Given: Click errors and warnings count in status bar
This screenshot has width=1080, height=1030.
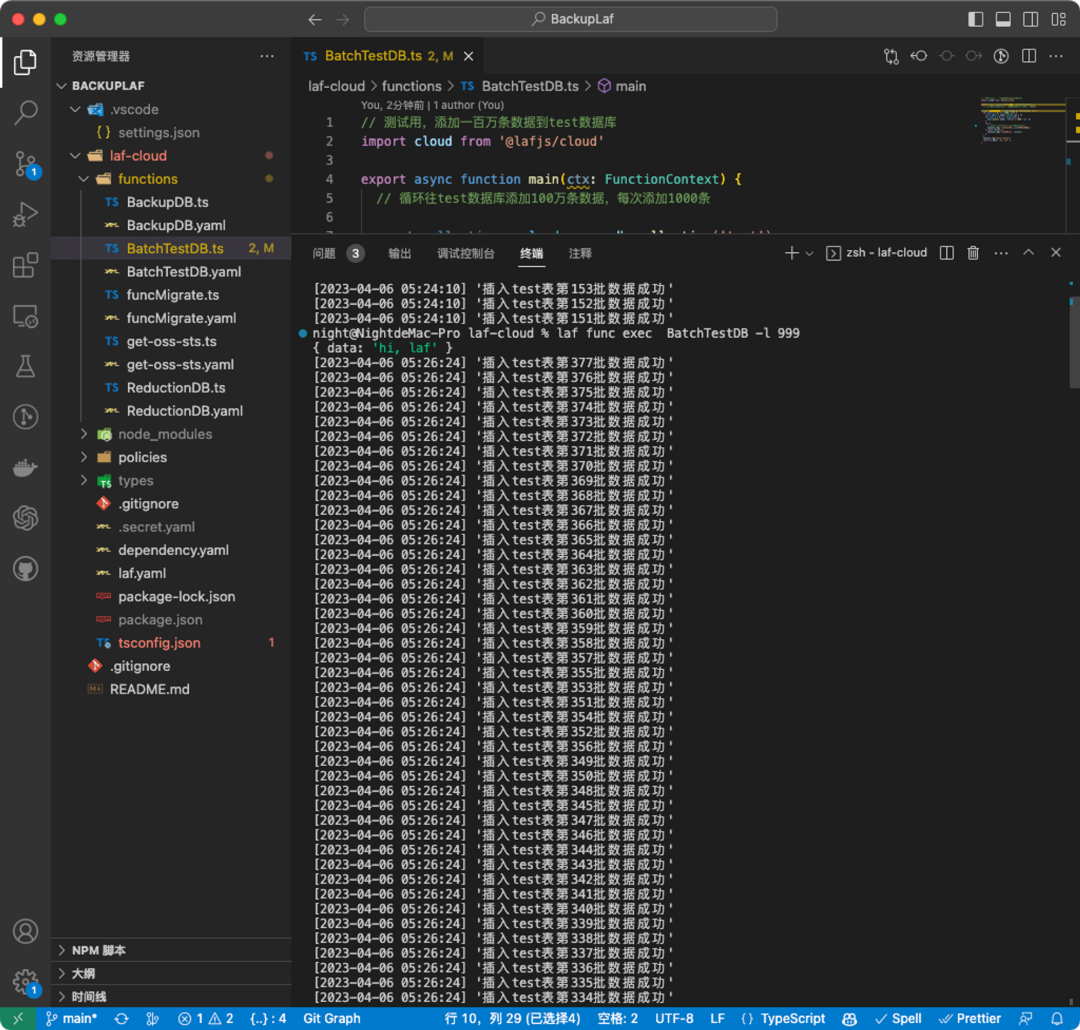Looking at the screenshot, I should pos(205,1018).
